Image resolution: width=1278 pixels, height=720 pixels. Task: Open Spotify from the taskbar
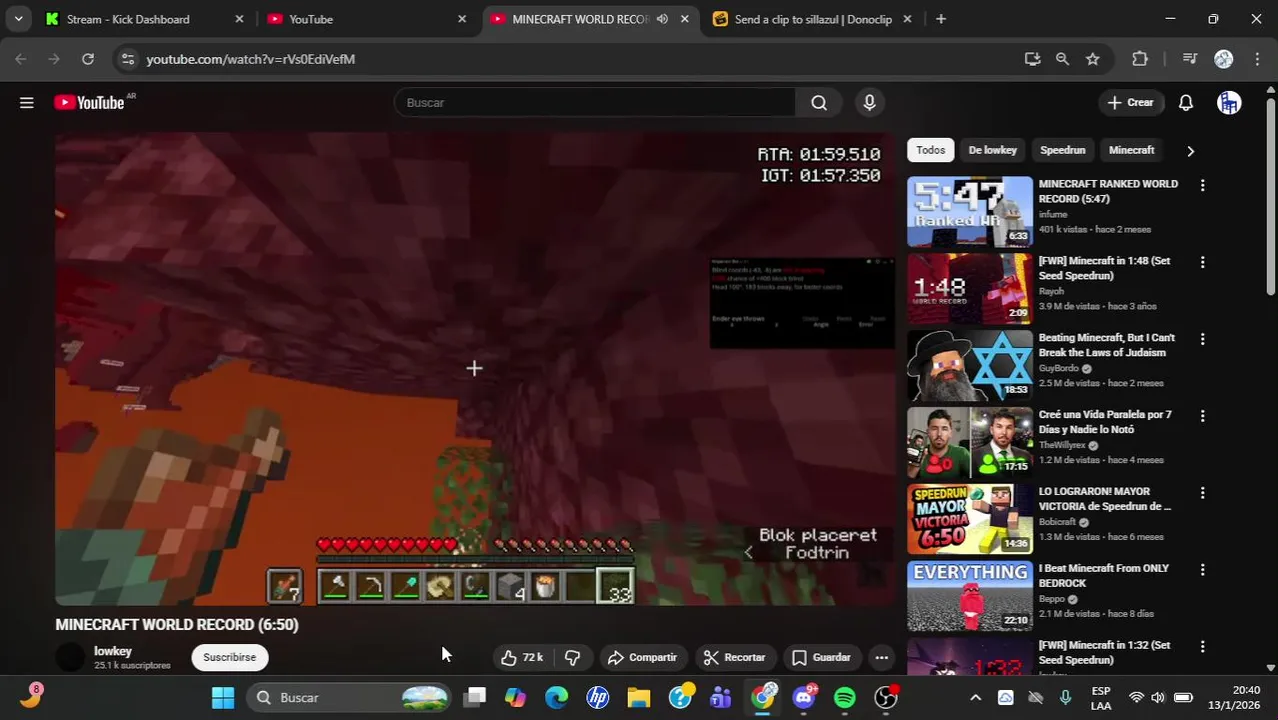tap(845, 697)
